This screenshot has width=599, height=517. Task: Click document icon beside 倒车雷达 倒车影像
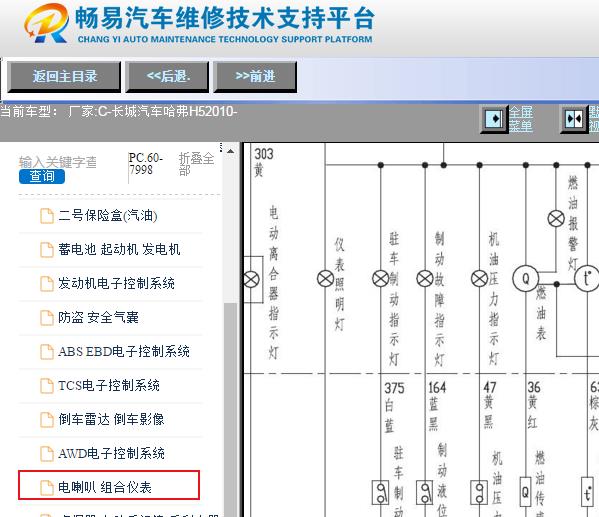[47, 420]
